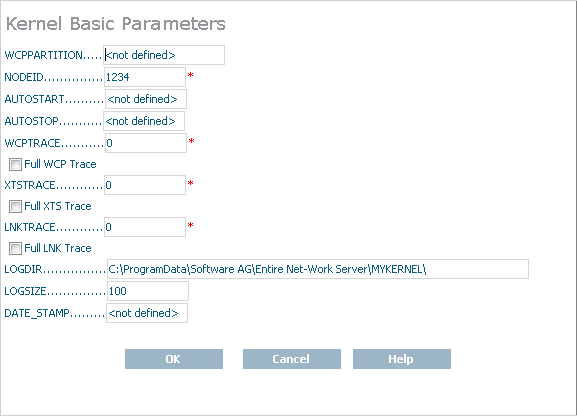
Task: Click into the AUTOSTOP field
Action: click(x=144, y=121)
